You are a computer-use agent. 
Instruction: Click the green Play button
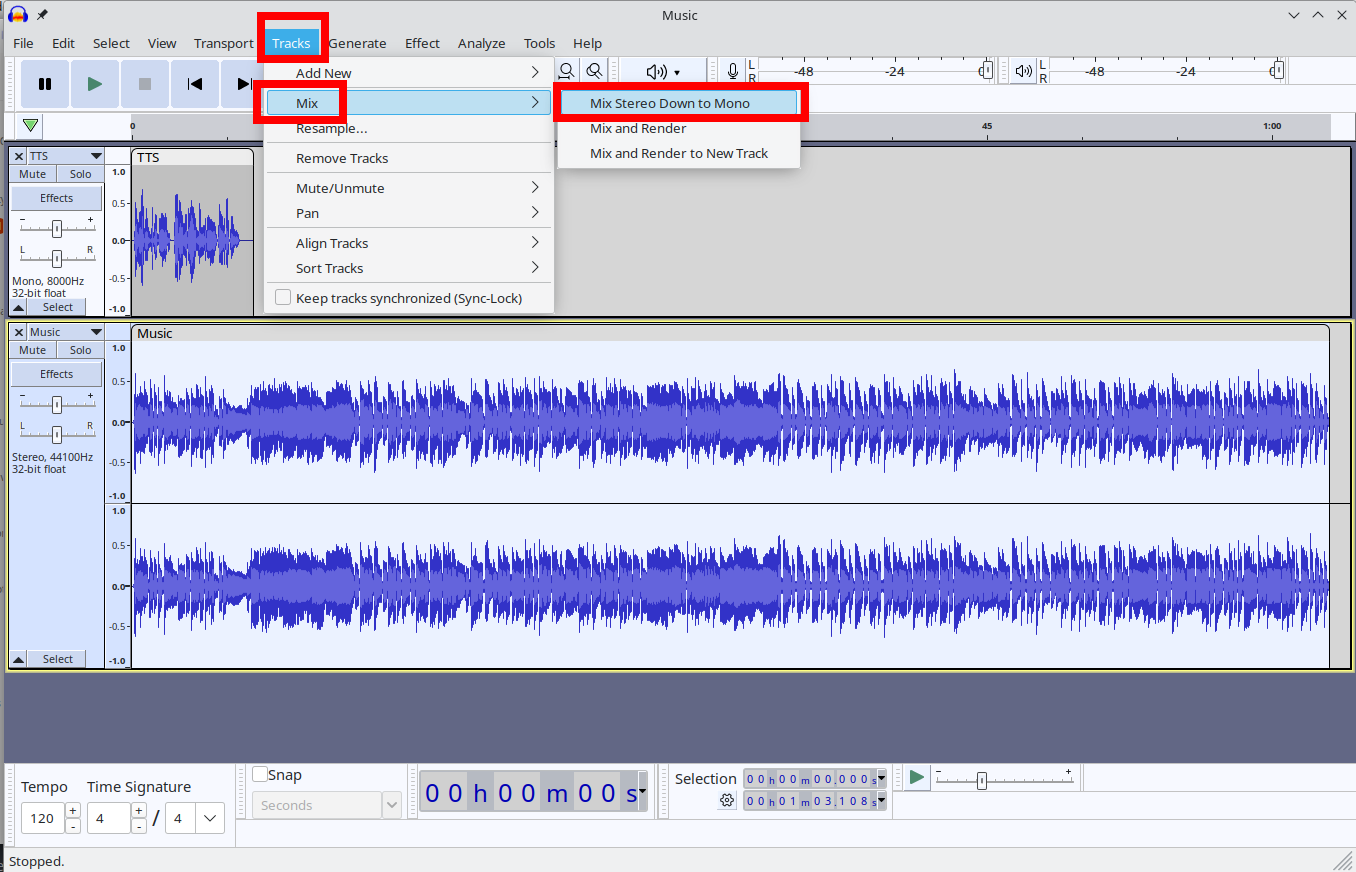(x=95, y=84)
